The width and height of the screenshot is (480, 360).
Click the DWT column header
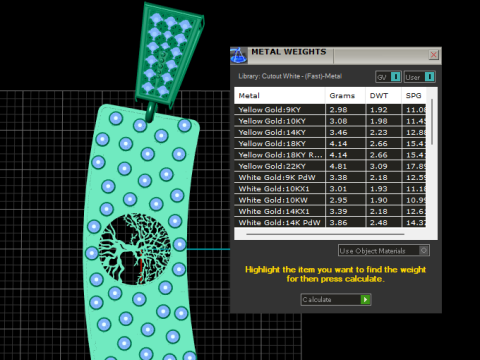[x=383, y=96]
